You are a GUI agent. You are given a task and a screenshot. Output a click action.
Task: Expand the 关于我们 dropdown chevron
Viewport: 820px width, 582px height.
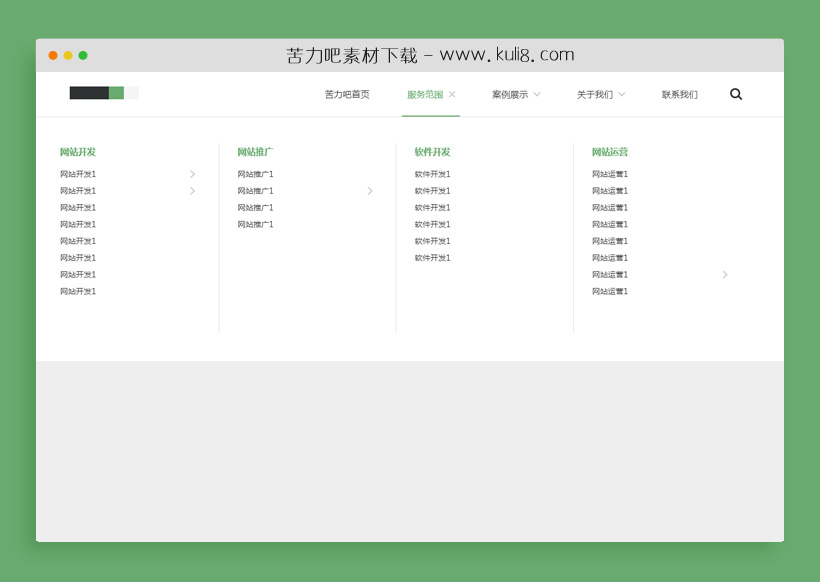[x=621, y=94]
